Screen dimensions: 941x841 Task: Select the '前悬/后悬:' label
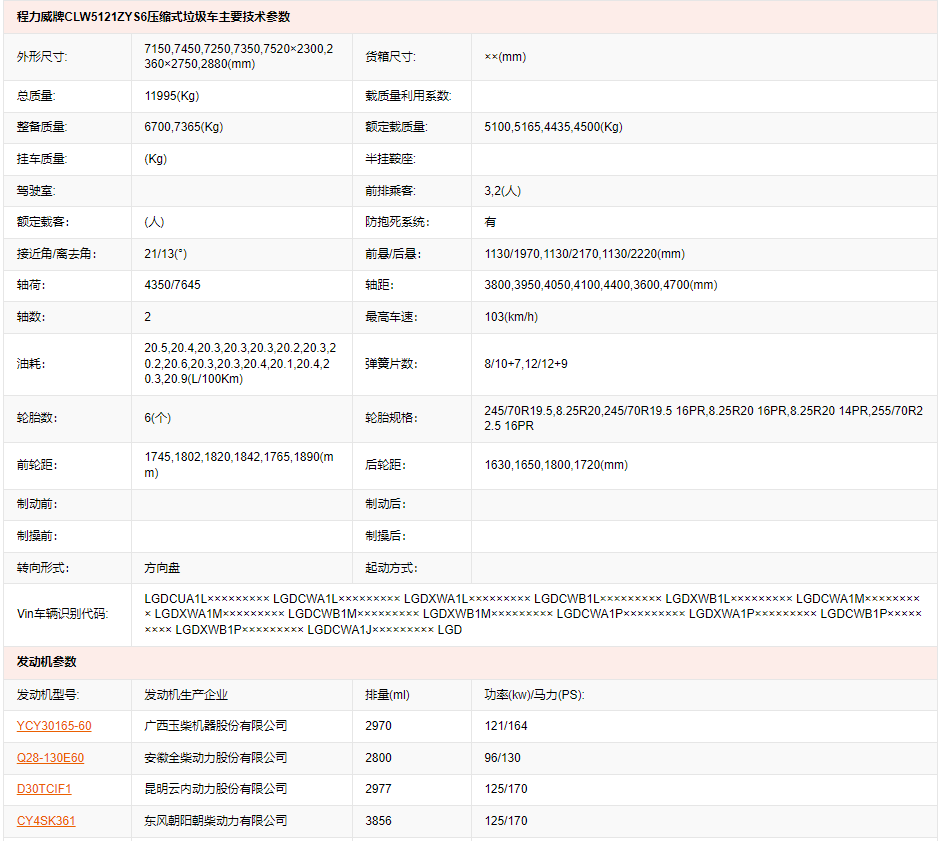click(393, 254)
